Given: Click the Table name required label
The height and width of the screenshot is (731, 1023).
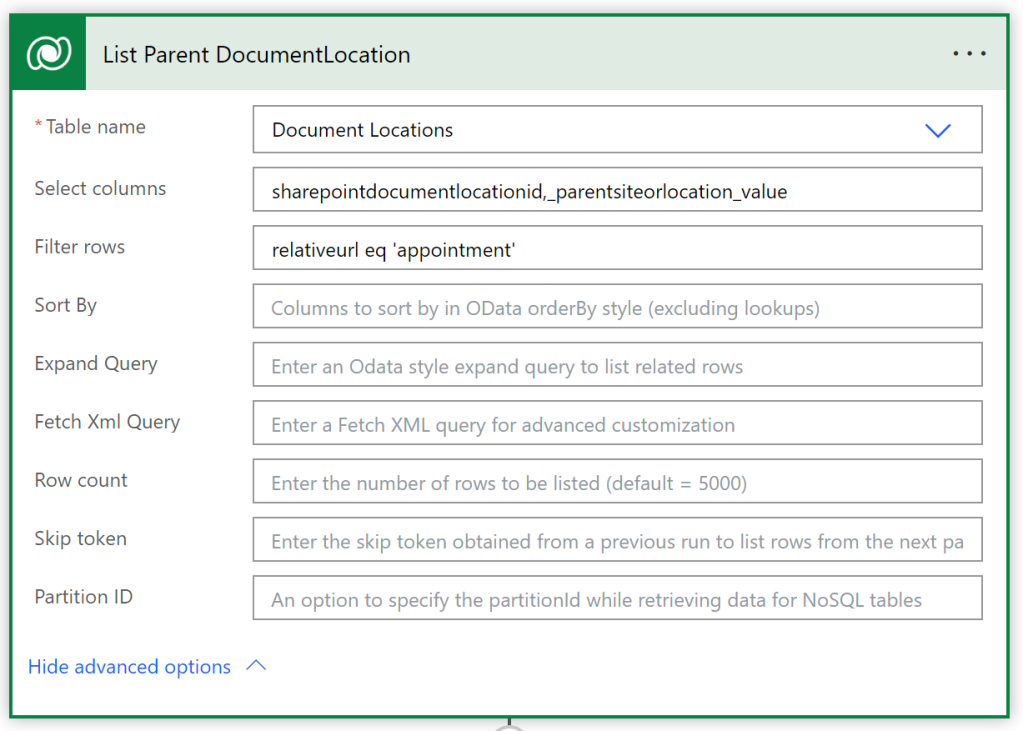Looking at the screenshot, I should click(x=94, y=127).
